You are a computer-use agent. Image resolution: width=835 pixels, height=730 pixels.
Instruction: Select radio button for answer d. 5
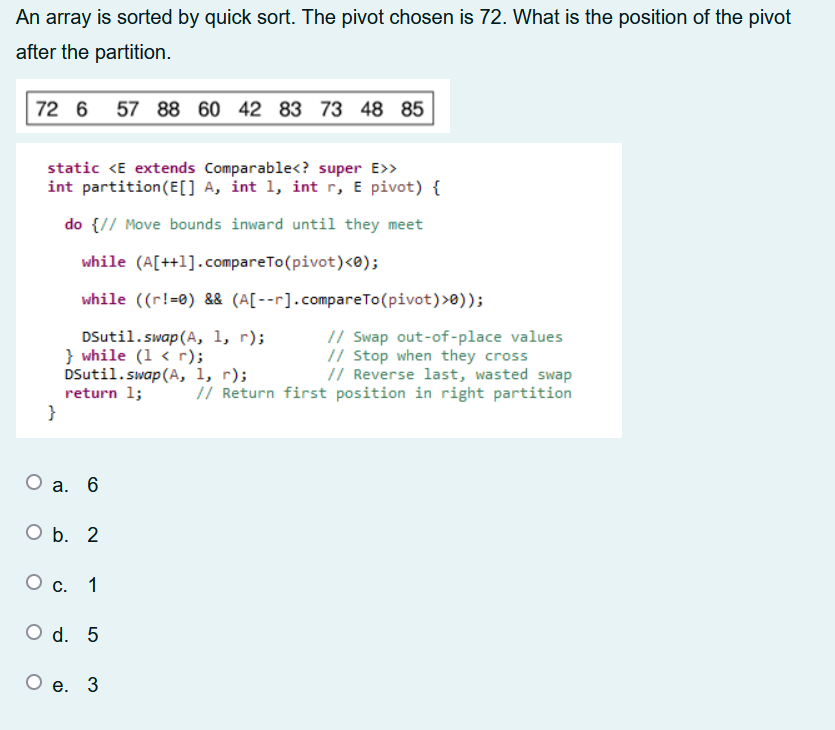coord(34,633)
